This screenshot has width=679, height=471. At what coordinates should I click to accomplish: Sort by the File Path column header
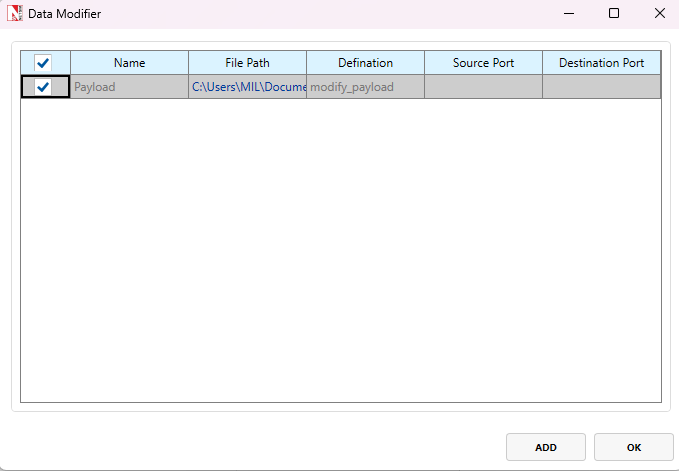tap(247, 63)
